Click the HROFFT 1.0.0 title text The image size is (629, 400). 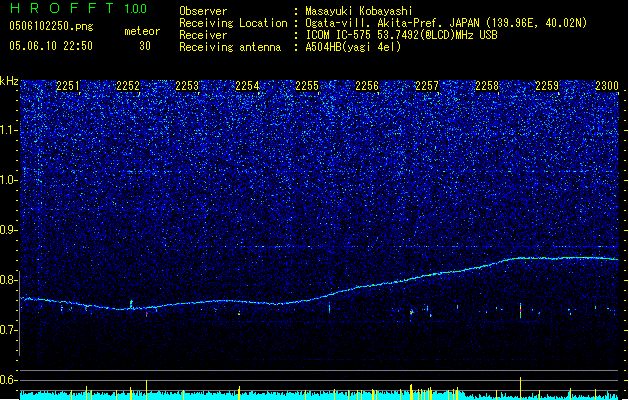click(x=79, y=8)
